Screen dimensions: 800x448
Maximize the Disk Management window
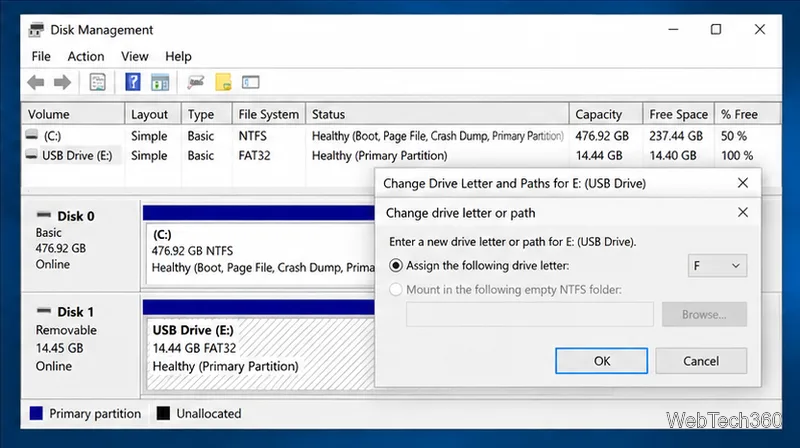click(x=716, y=30)
